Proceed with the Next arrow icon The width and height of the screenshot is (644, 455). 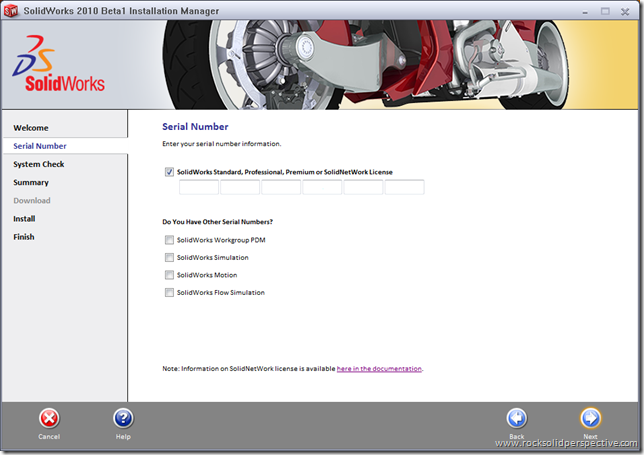coord(591,419)
